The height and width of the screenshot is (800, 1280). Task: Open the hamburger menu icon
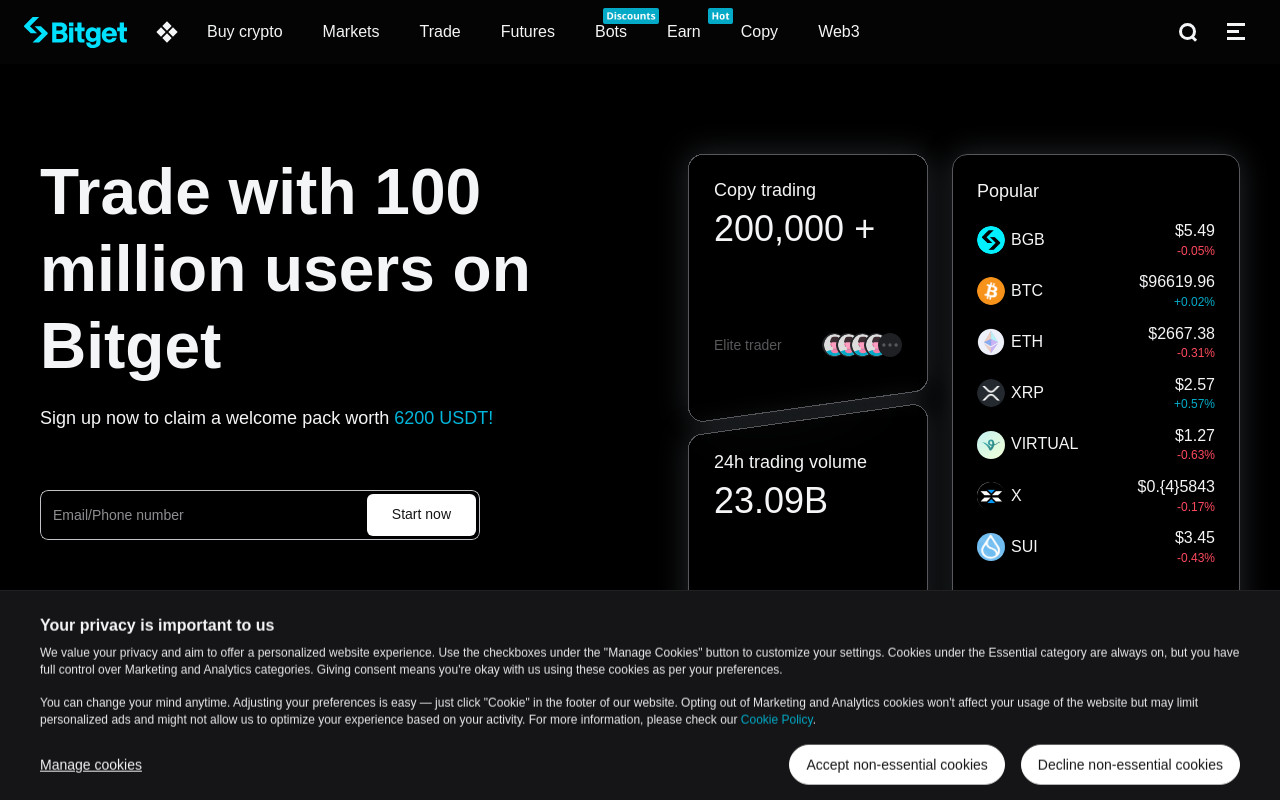point(1236,32)
